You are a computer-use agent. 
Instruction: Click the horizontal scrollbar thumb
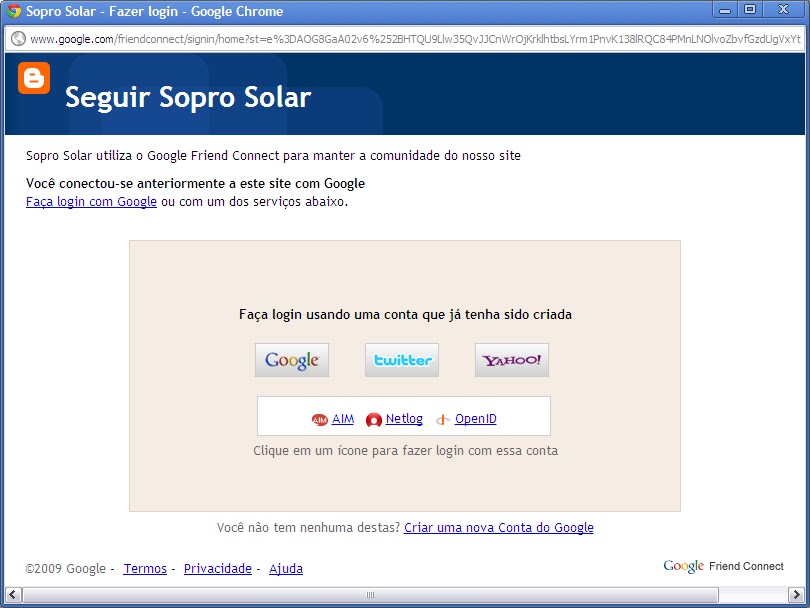point(370,595)
